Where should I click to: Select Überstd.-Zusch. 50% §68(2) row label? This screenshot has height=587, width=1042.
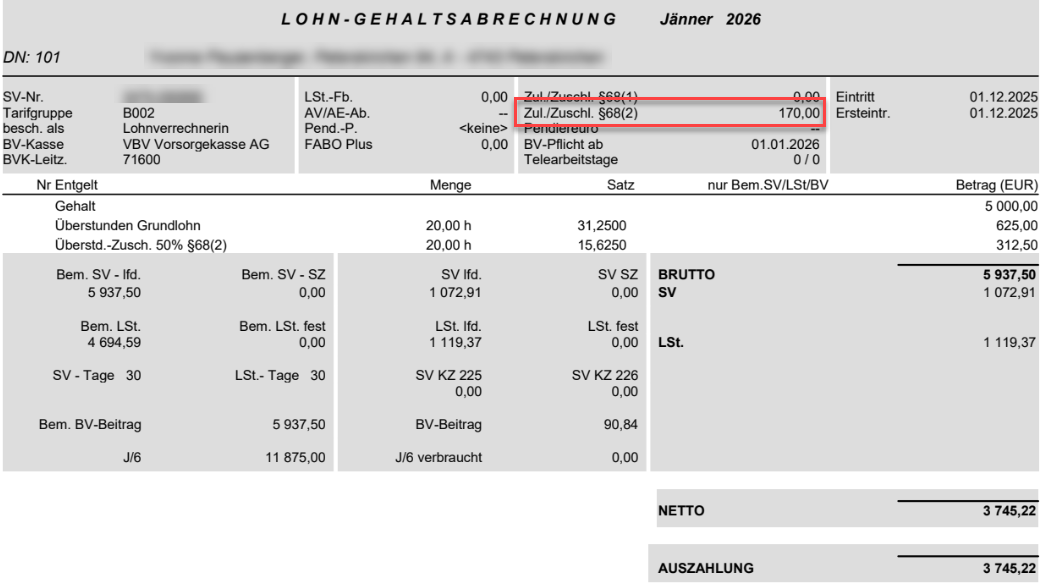tap(141, 245)
